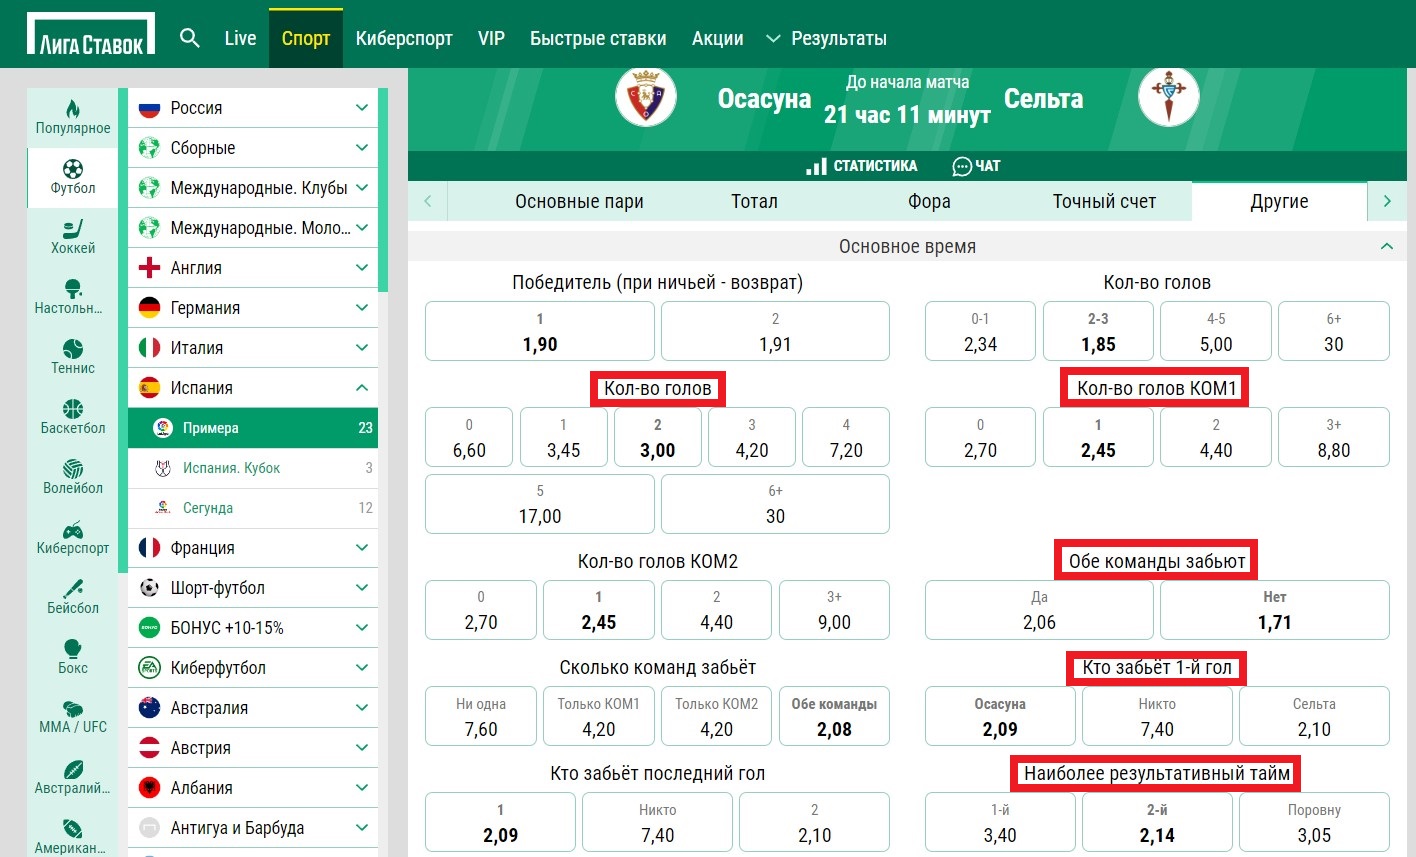1416x857 pixels.
Task: Open the Акции menu item
Action: (x=718, y=38)
